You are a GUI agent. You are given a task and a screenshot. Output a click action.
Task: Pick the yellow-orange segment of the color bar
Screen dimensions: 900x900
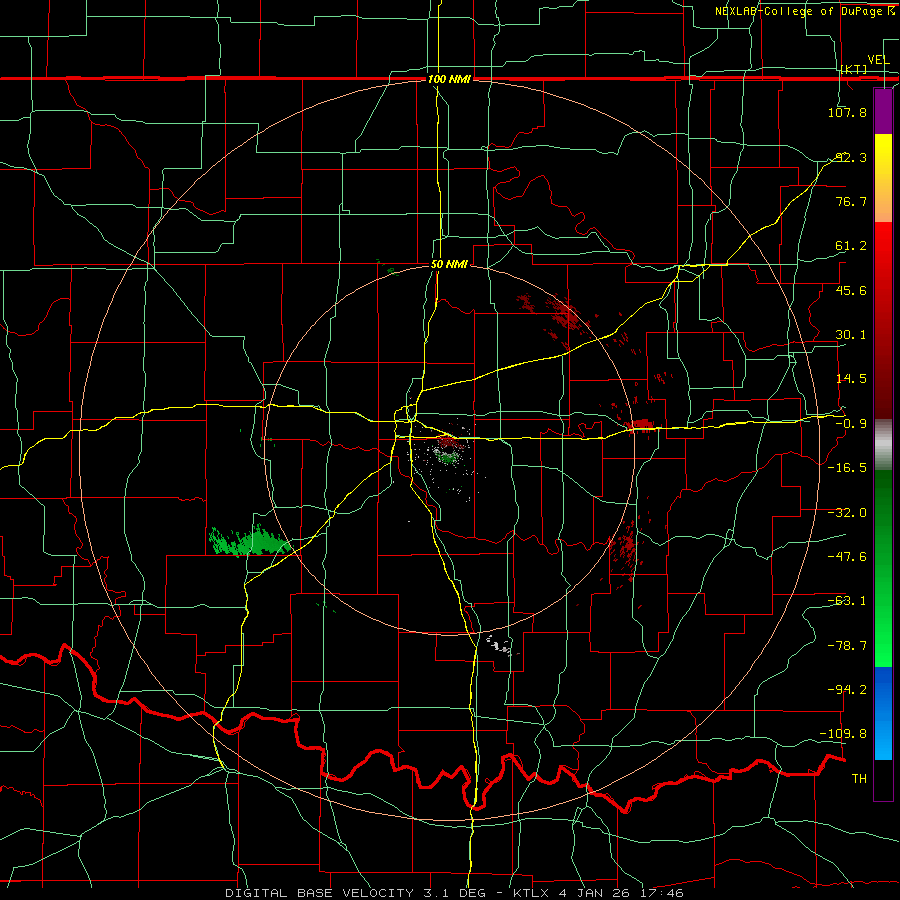click(x=883, y=178)
